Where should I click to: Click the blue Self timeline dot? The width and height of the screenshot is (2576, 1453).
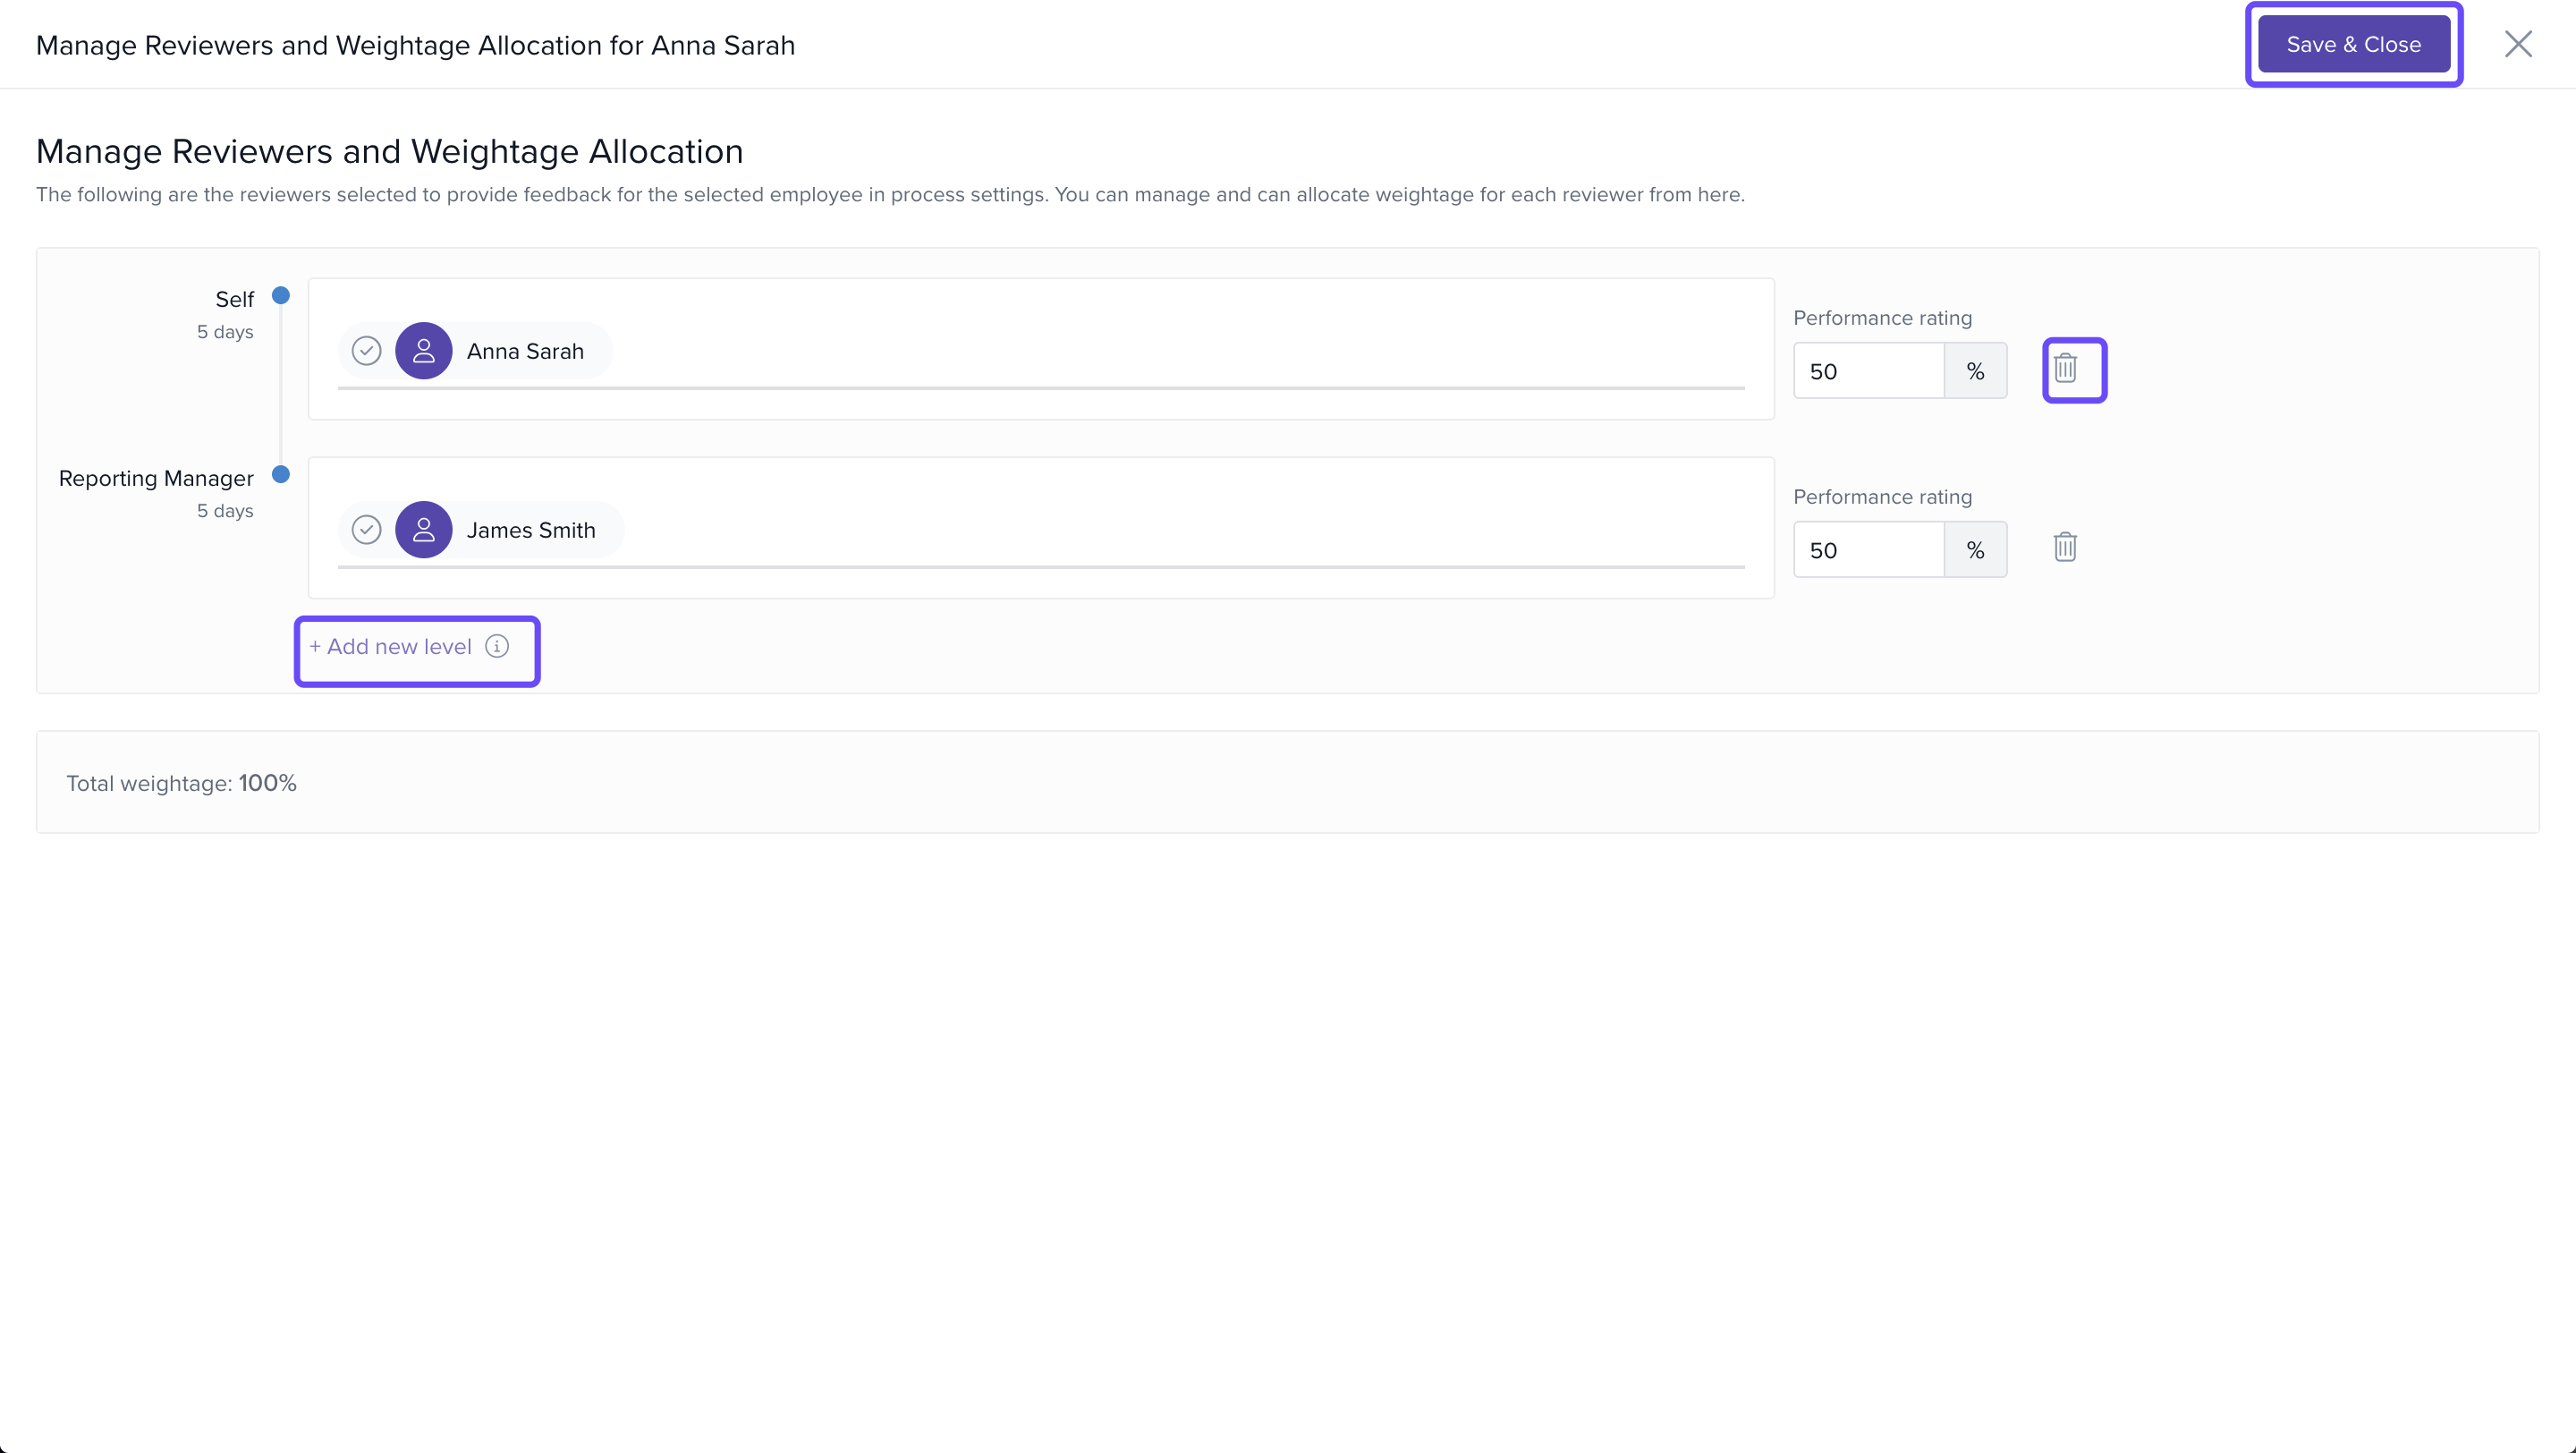click(x=281, y=295)
